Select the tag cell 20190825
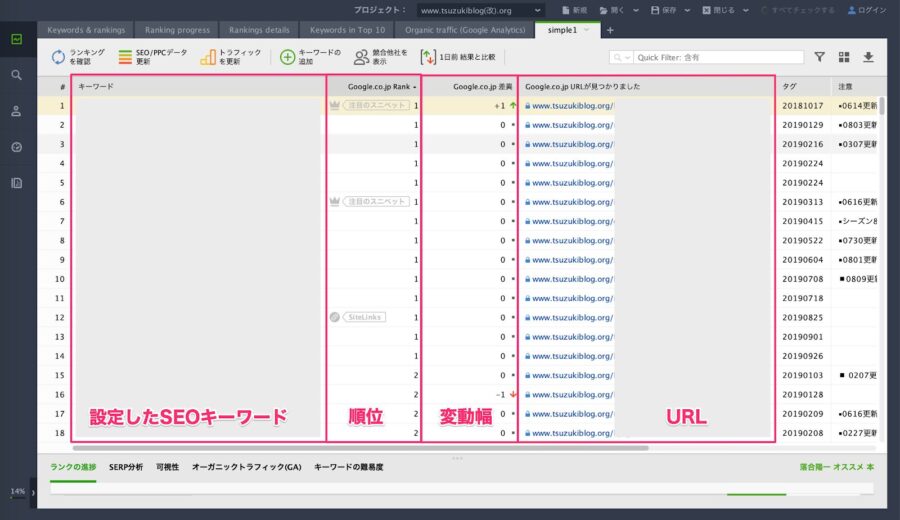 802,317
